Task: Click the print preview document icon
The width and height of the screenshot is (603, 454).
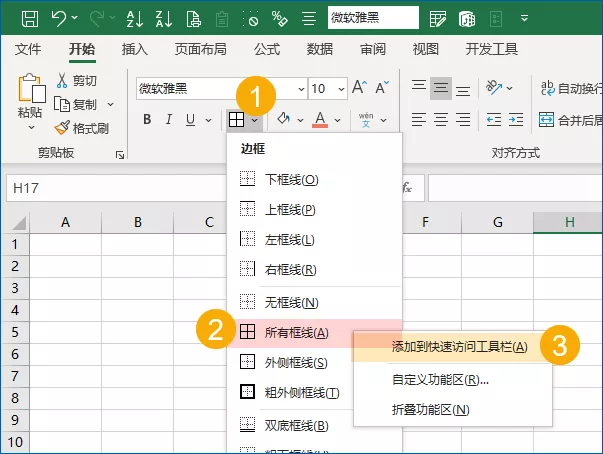Action: click(193, 19)
